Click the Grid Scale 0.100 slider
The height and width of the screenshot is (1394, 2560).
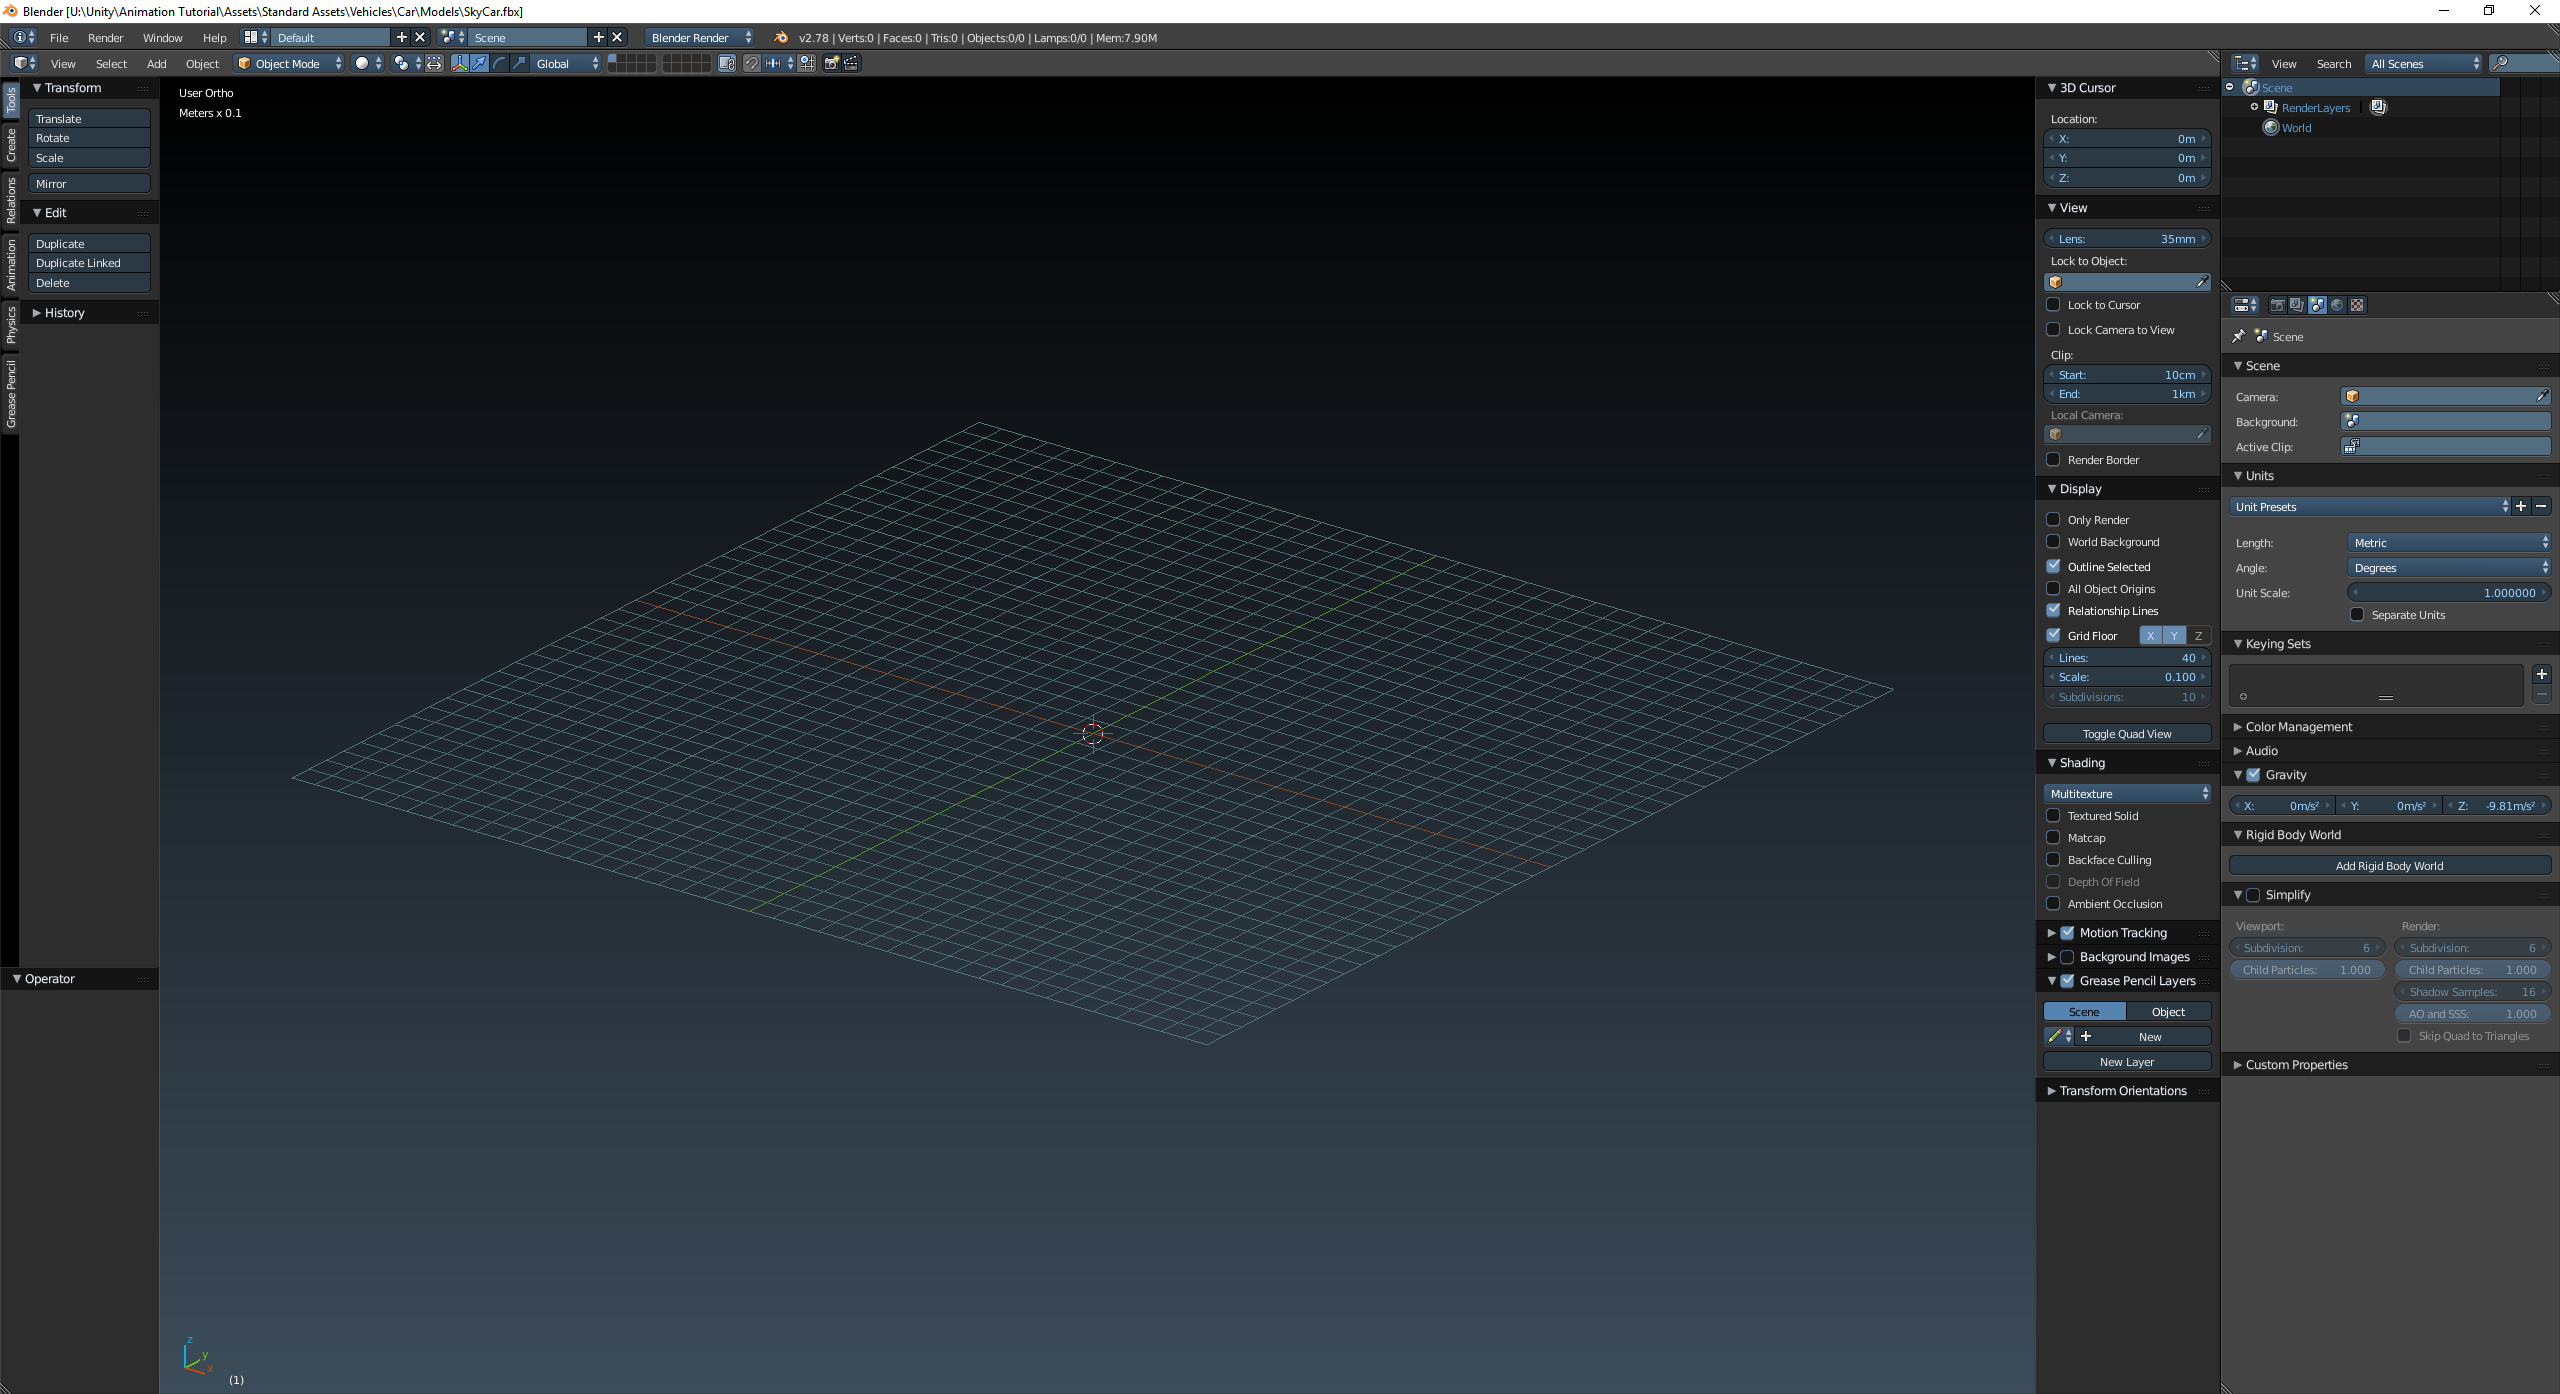(x=2127, y=676)
